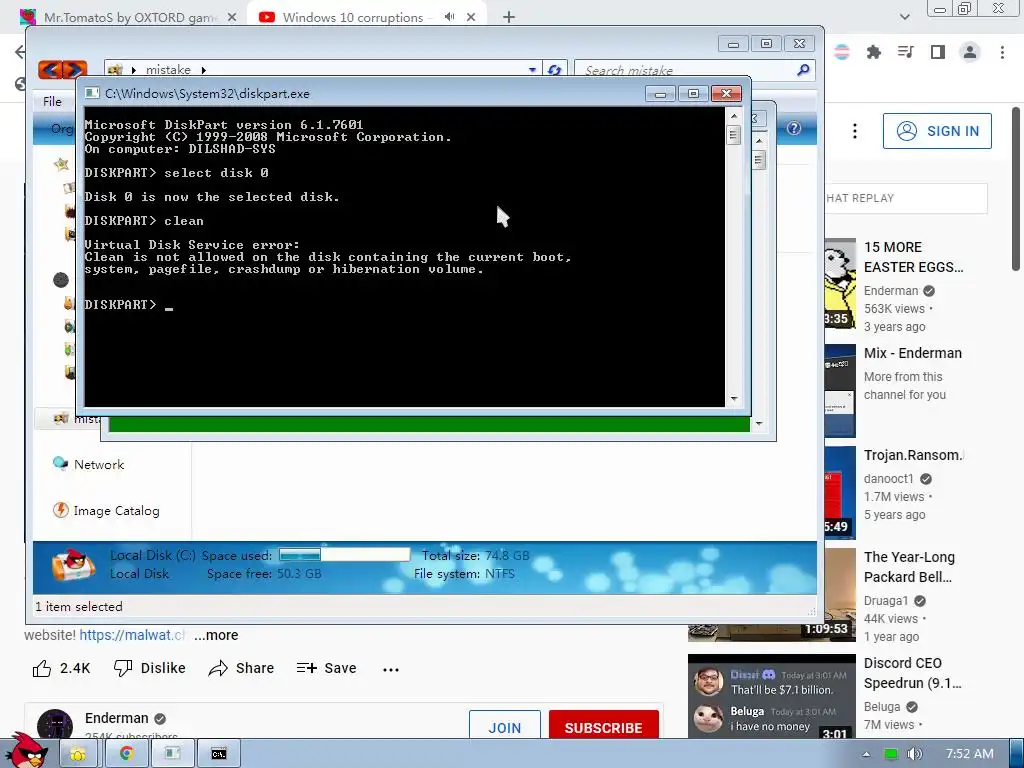Open The Year-Long Packard Bell video

pyautogui.click(x=909, y=567)
